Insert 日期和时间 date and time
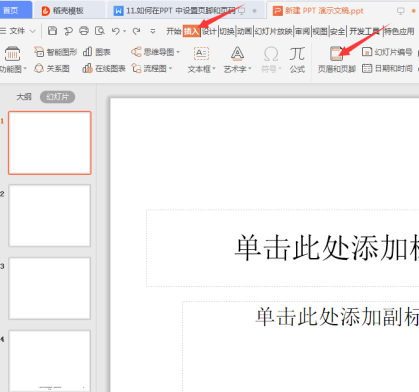The width and height of the screenshot is (419, 392). pos(387,69)
